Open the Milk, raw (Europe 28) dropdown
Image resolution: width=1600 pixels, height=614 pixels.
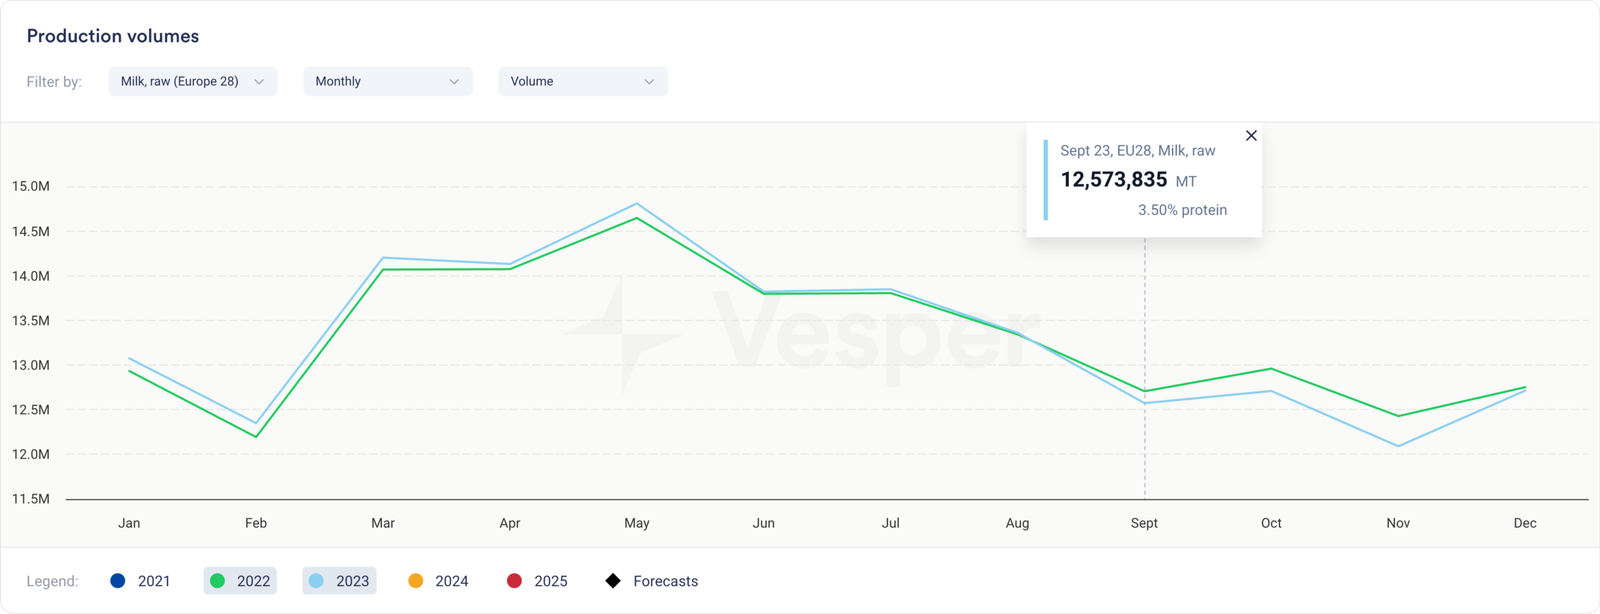192,82
